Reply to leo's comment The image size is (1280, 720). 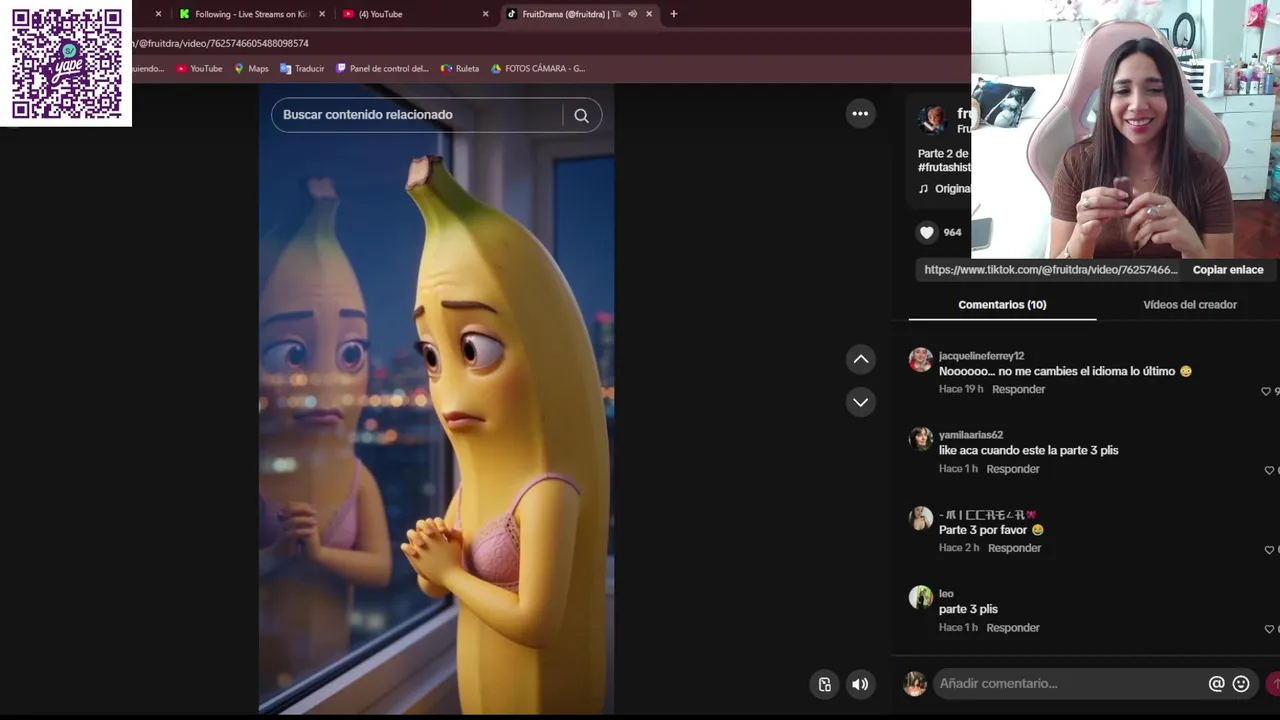pos(1013,628)
